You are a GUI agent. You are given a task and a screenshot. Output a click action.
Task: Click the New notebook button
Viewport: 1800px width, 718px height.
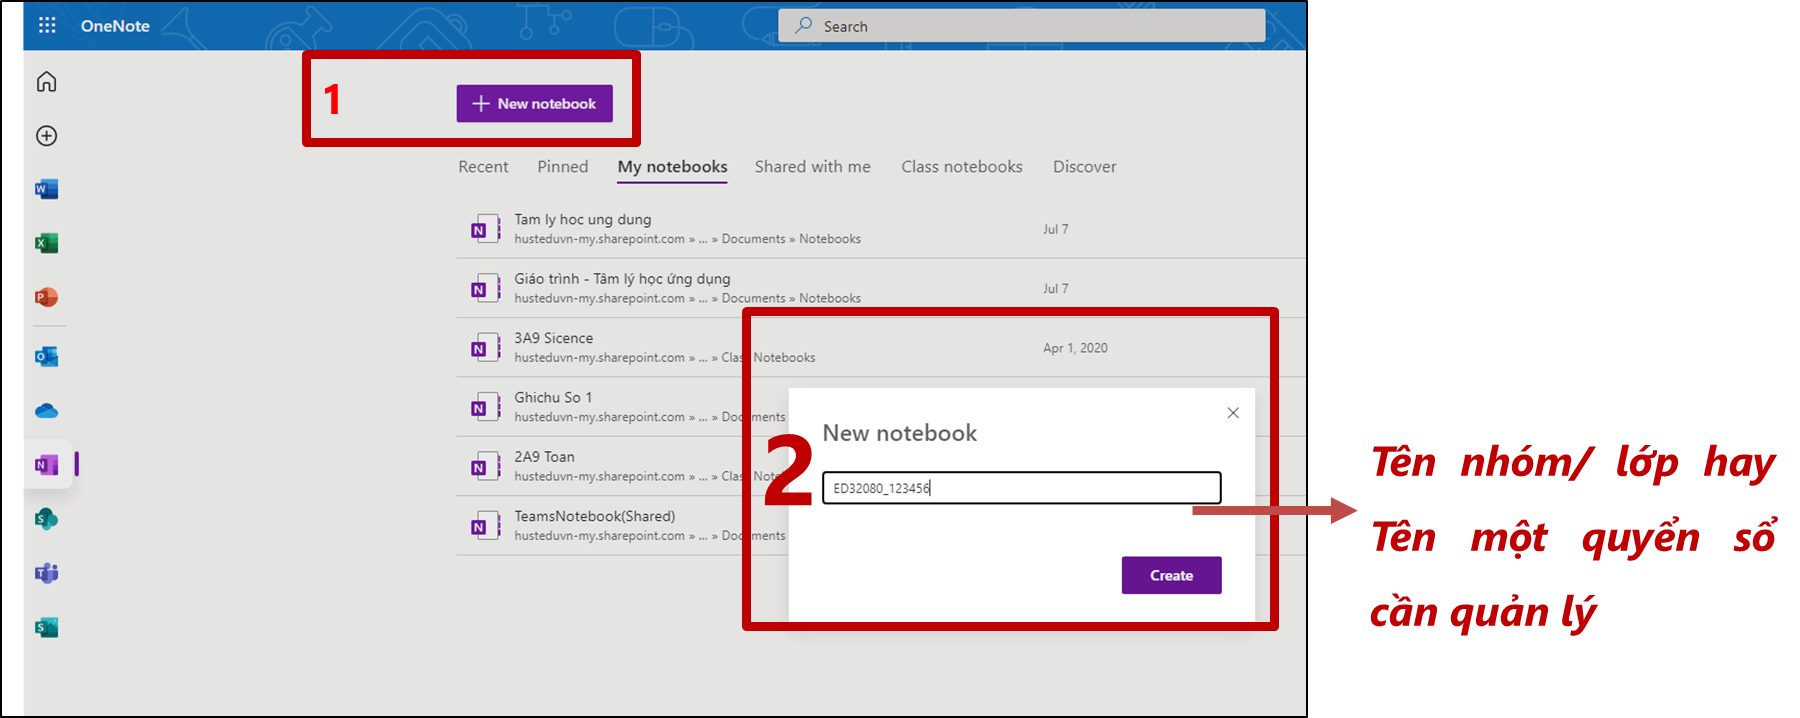(x=534, y=104)
